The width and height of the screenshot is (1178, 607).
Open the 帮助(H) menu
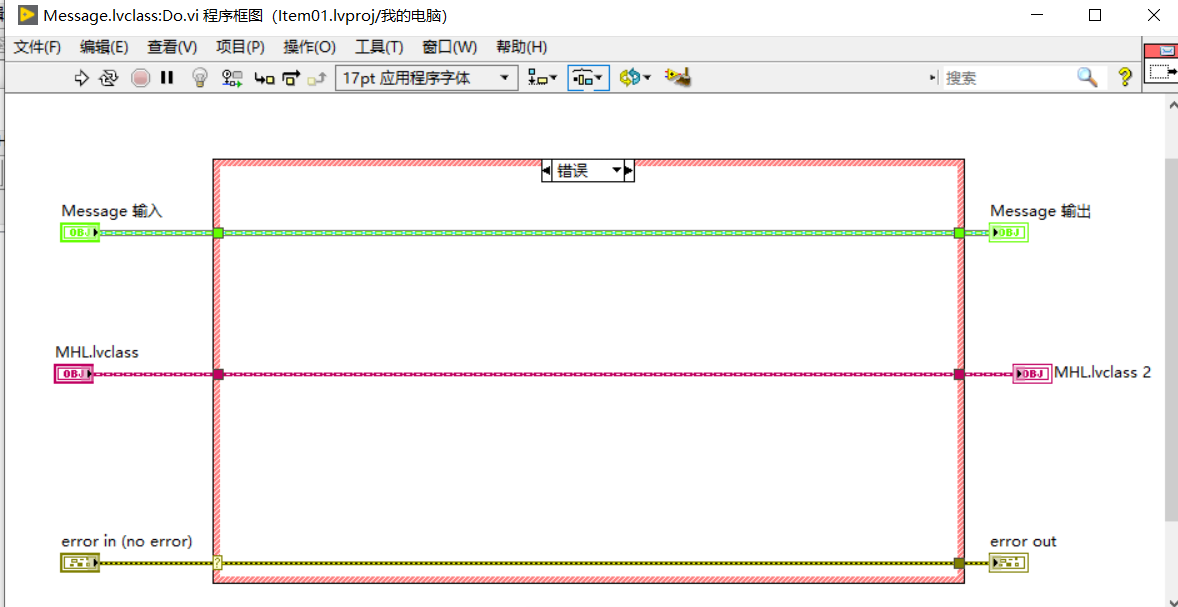521,47
